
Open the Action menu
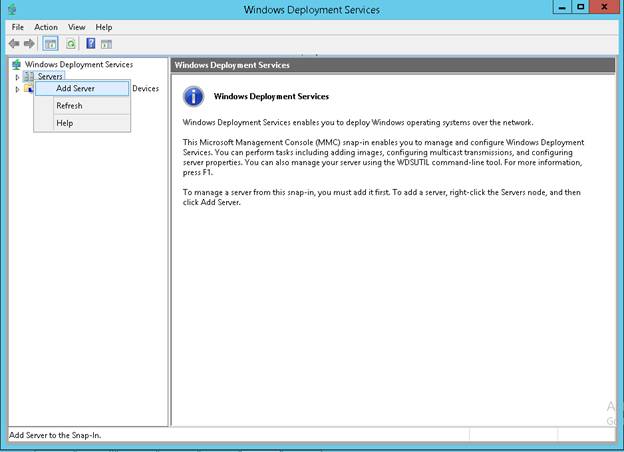(46, 27)
